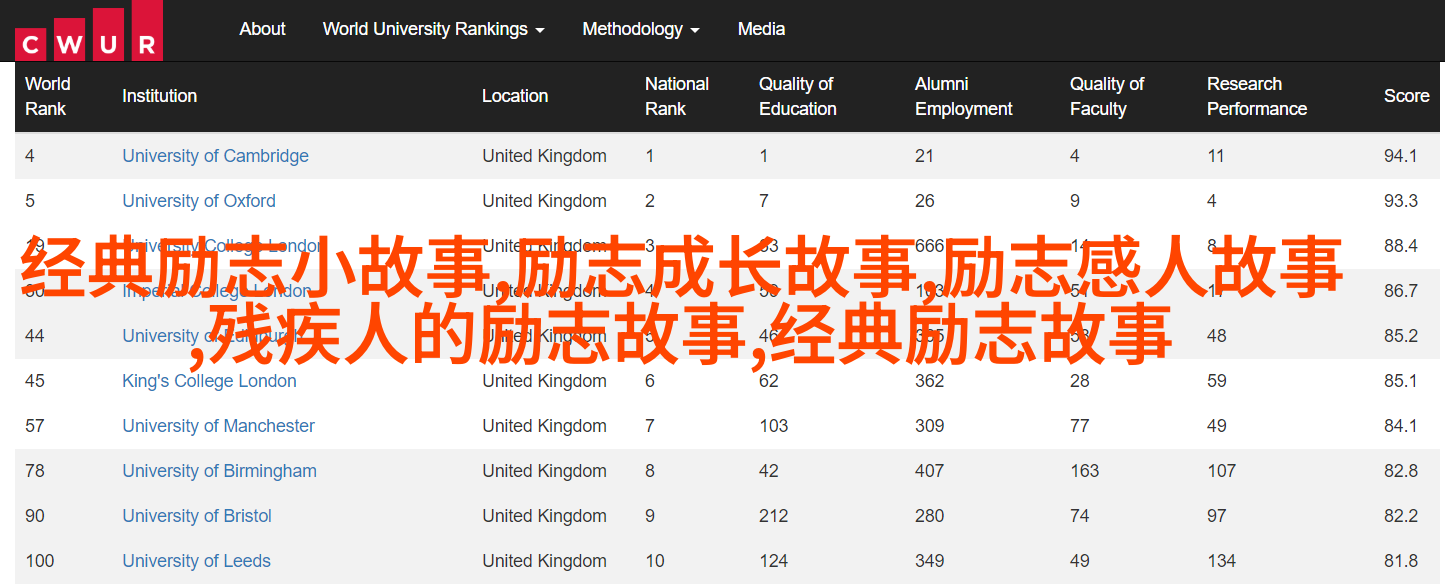The width and height of the screenshot is (1445, 585).
Task: Click Birmingham's alumni employment value 407
Action: point(930,471)
